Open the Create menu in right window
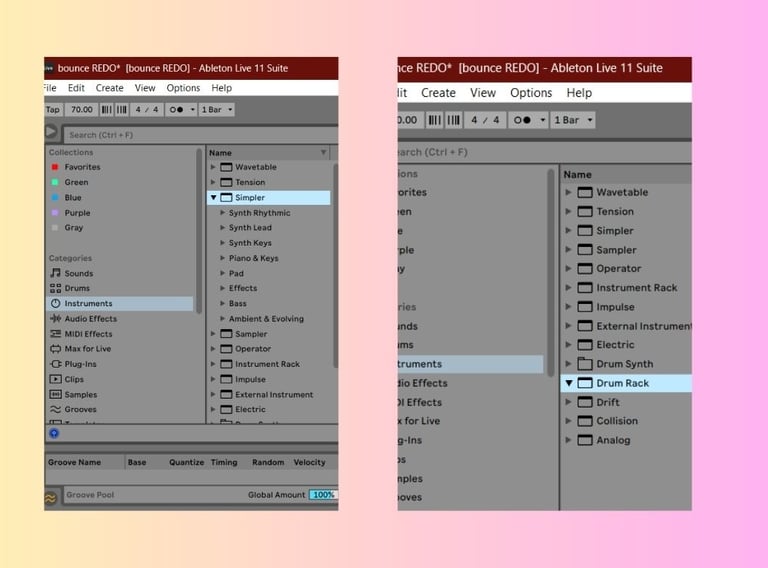The height and width of the screenshot is (568, 768). 438,93
